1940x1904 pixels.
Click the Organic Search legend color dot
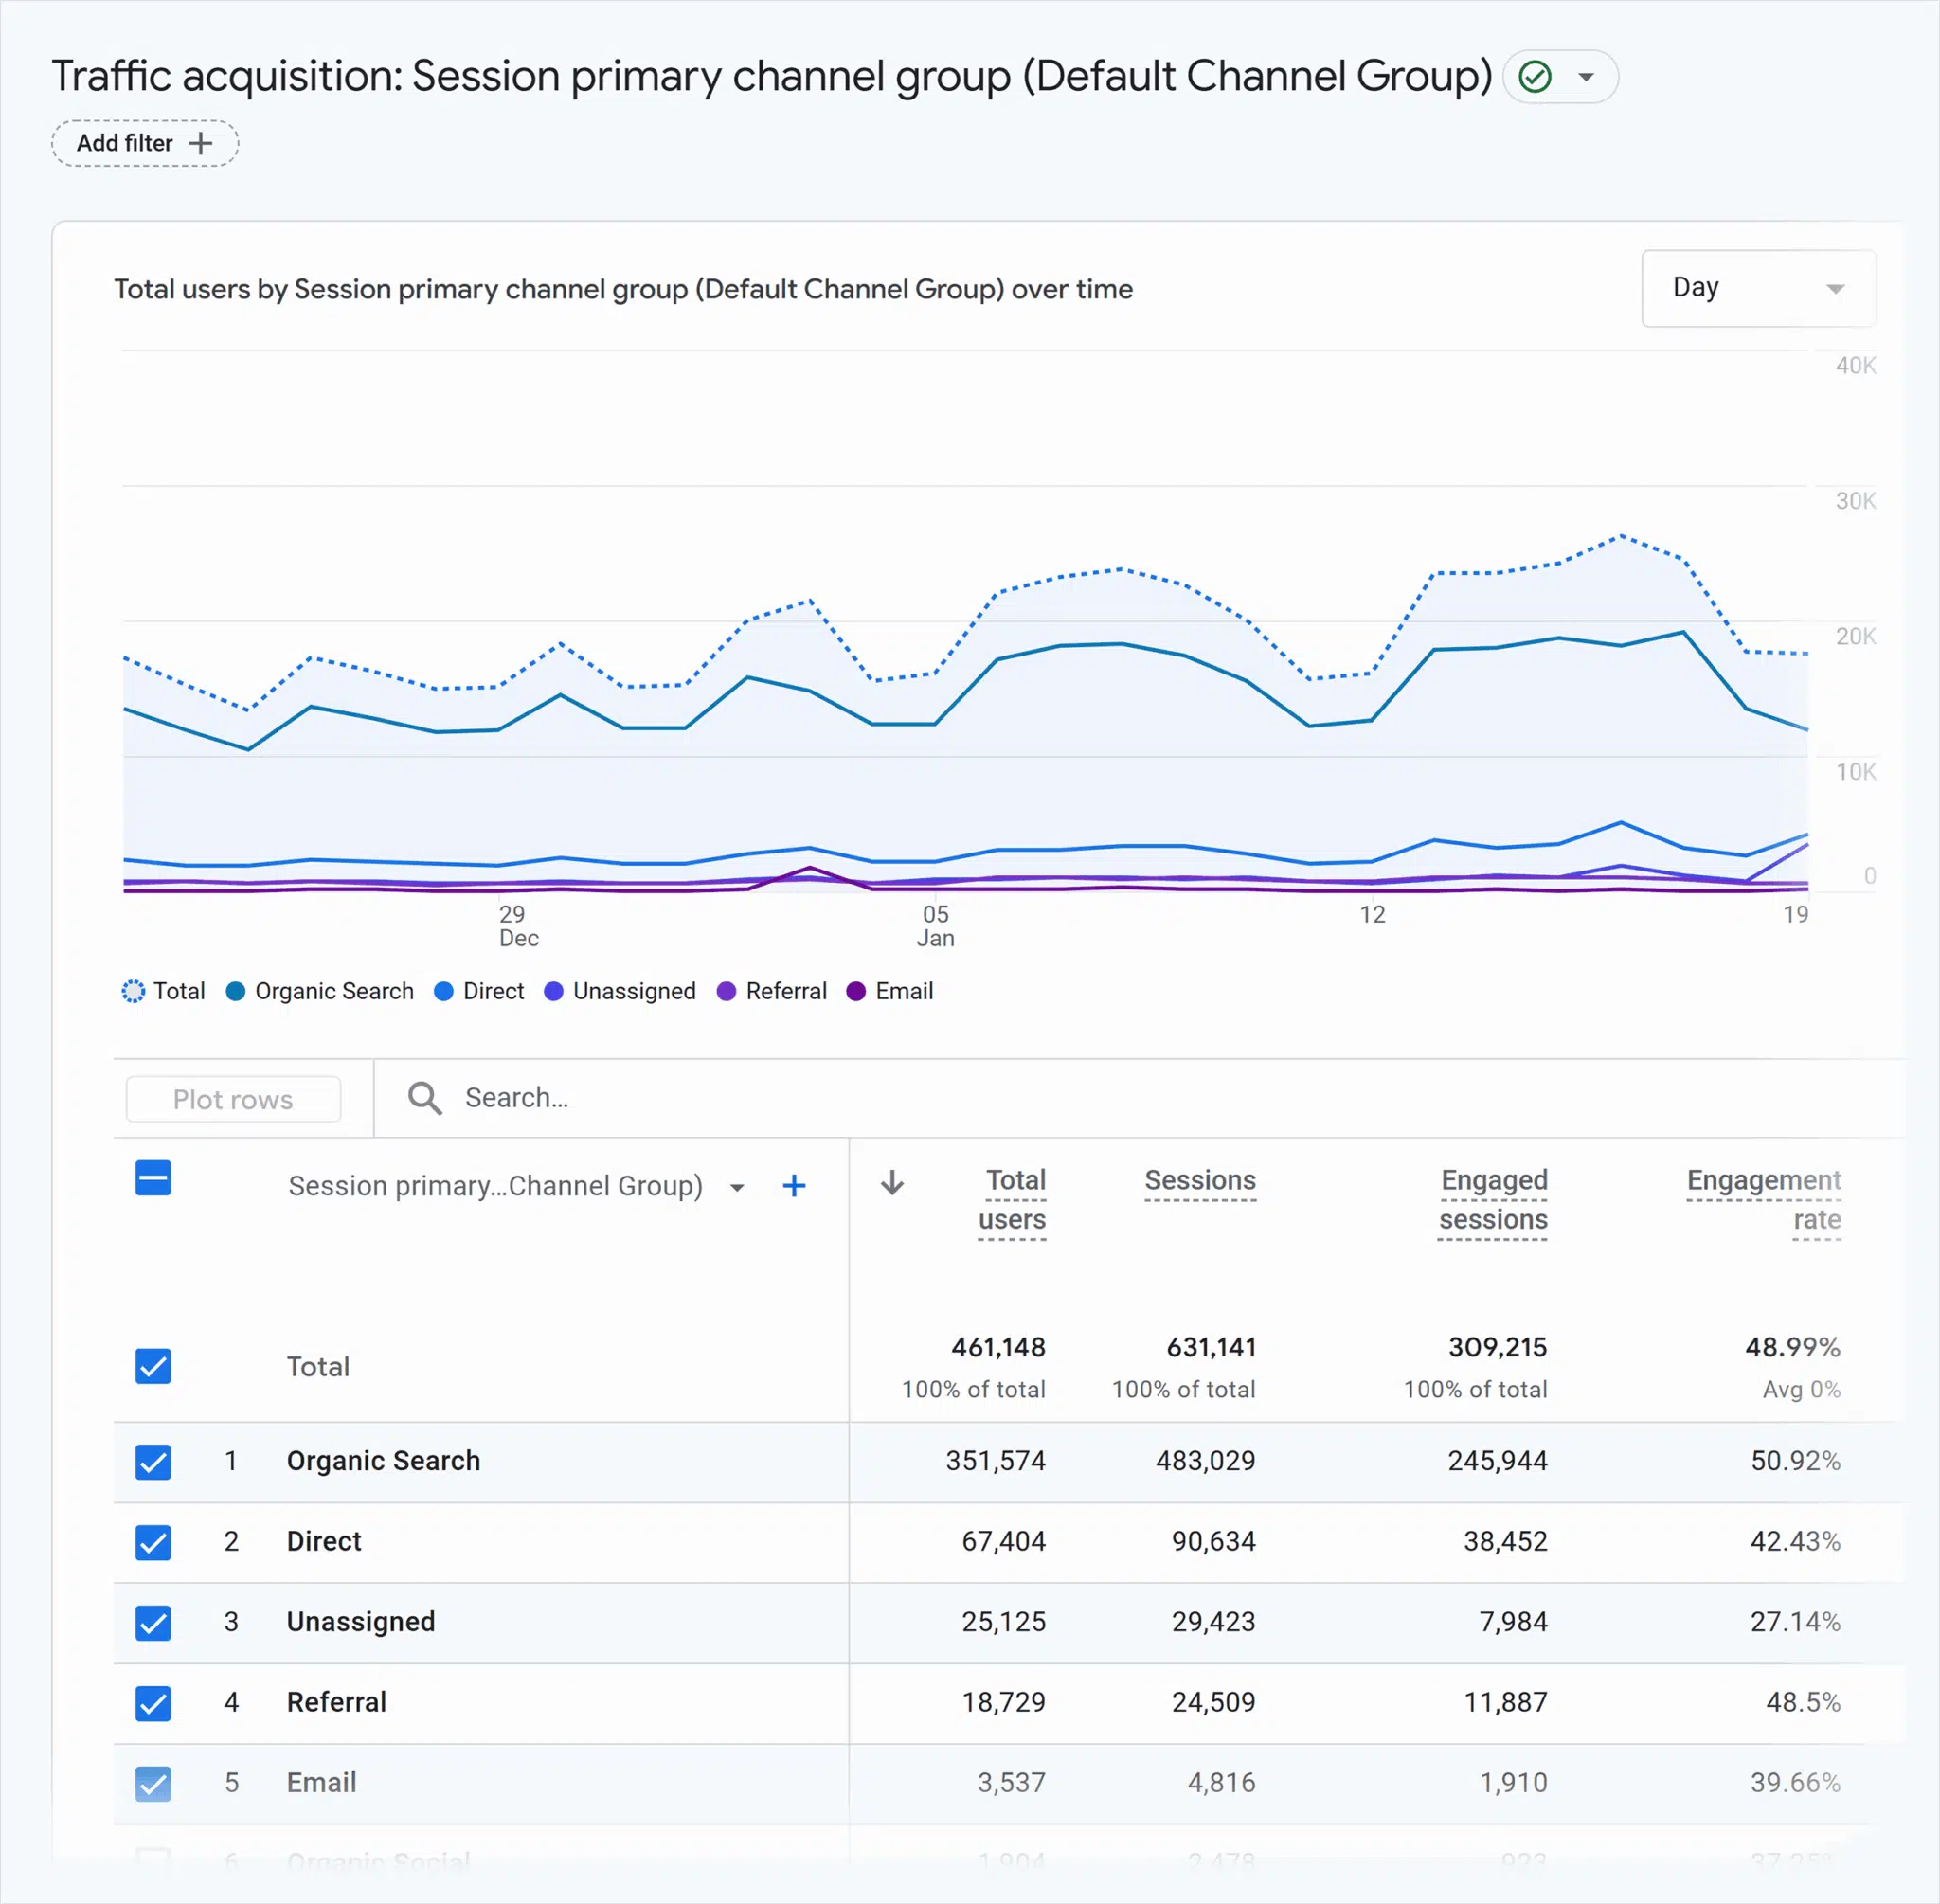coord(235,991)
